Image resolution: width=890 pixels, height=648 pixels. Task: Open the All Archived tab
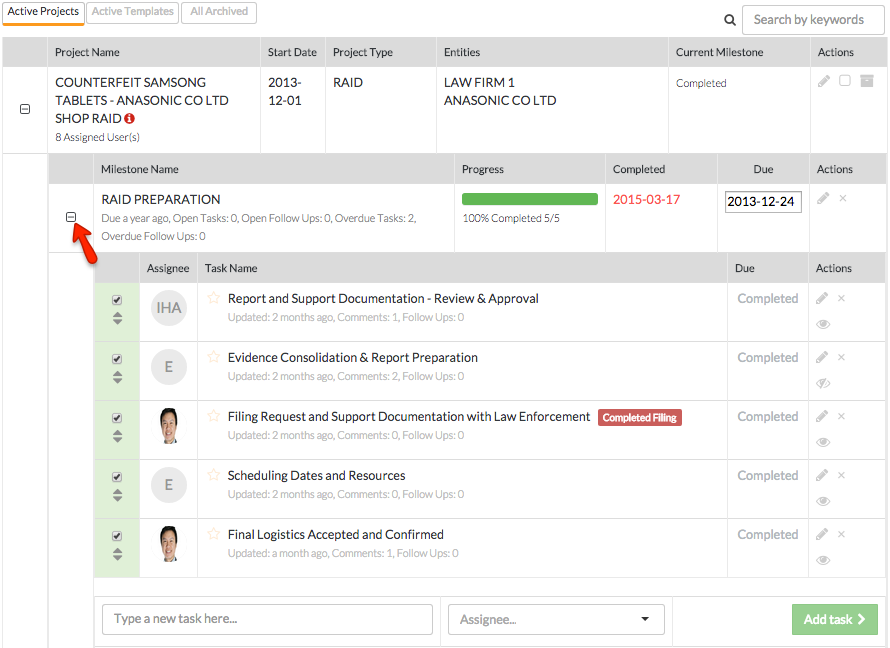[218, 12]
